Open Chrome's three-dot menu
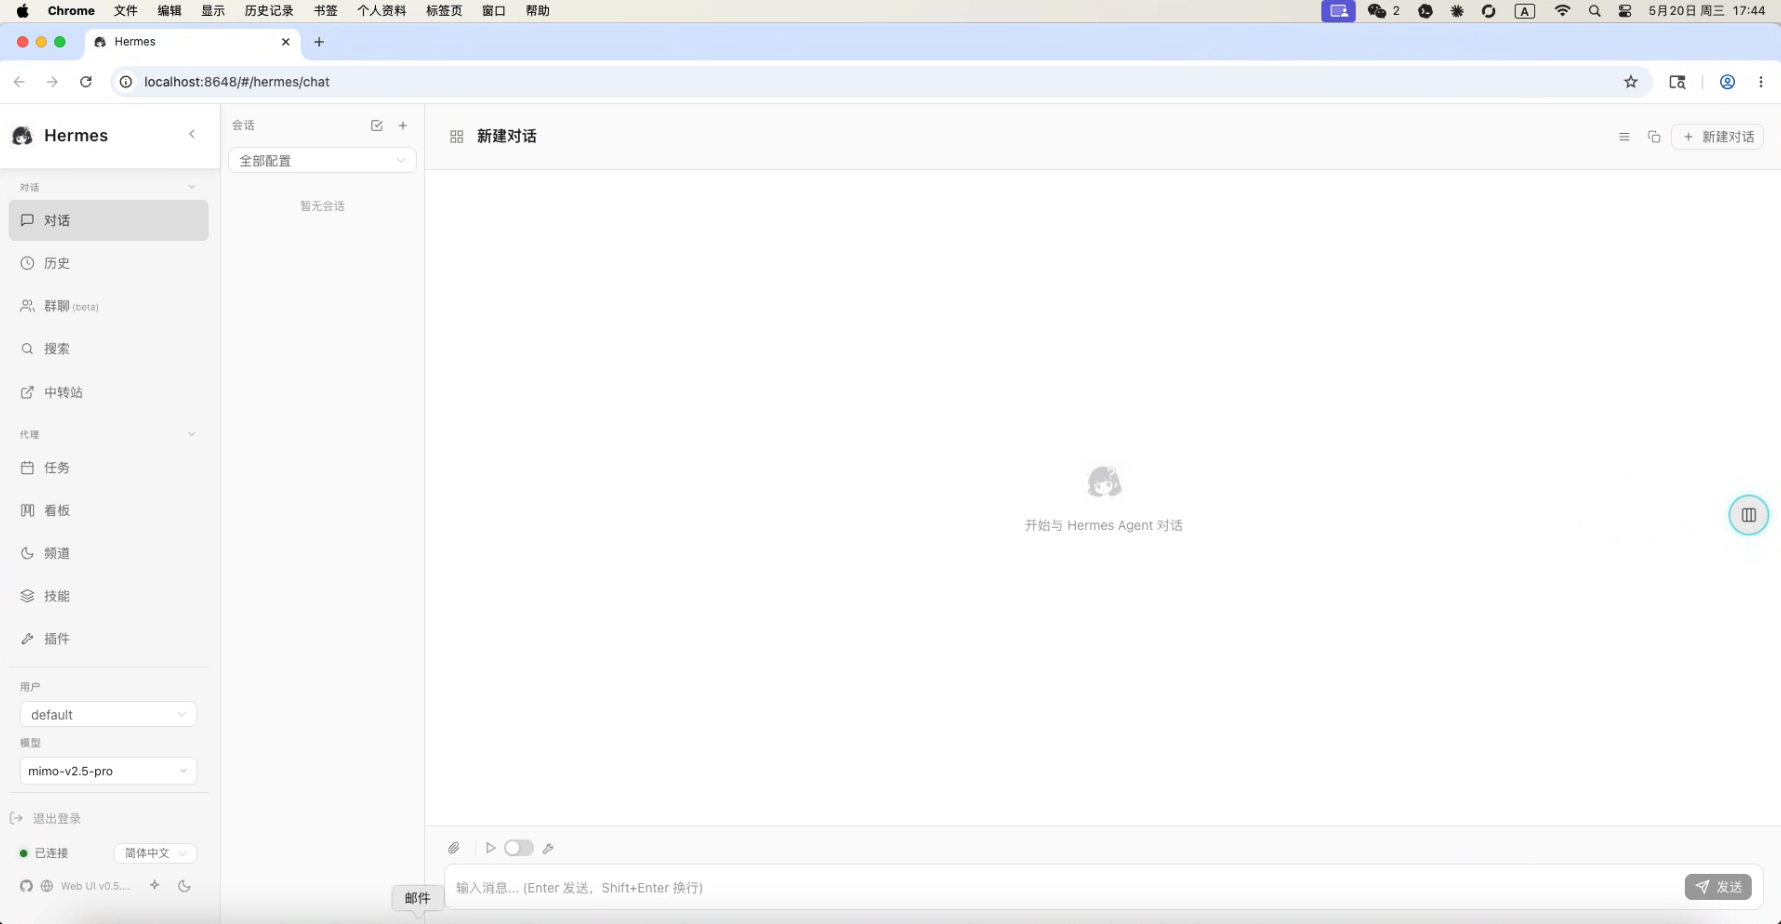This screenshot has width=1781, height=924. point(1761,82)
